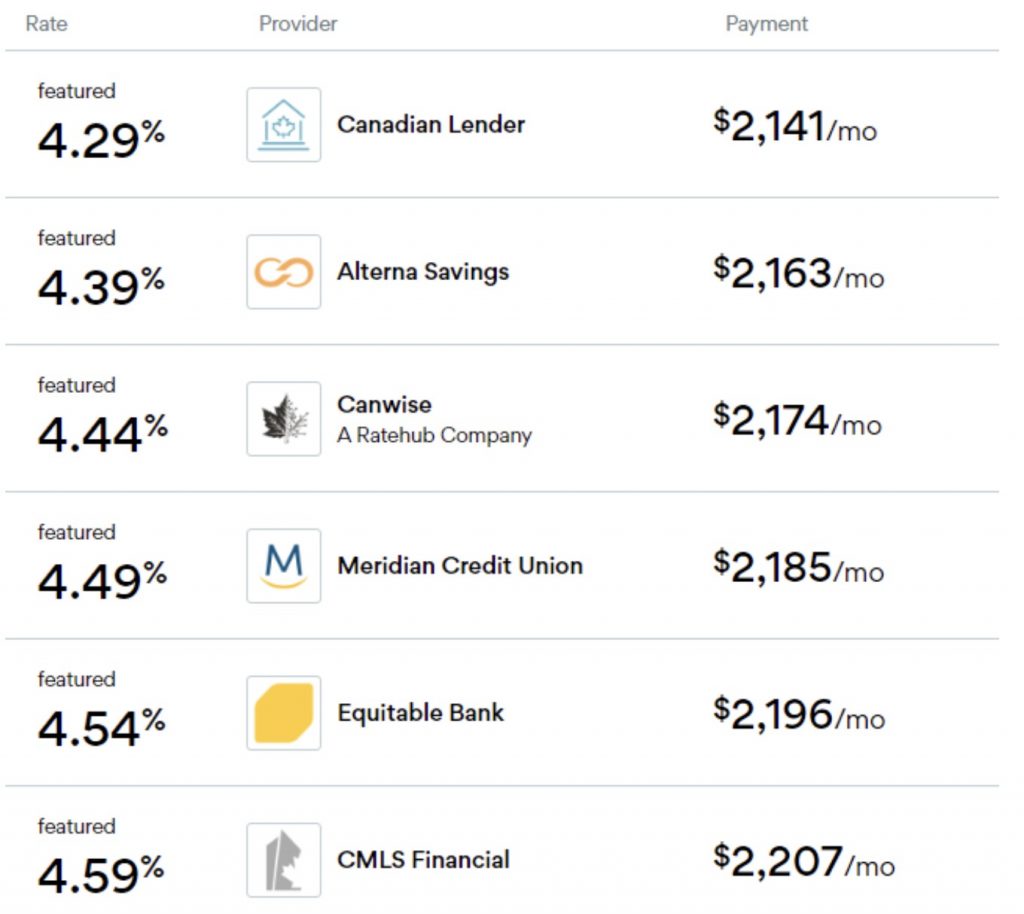Screen dimensions: 1024x914
Task: Click the $2,141/mo payment amount
Action: click(x=795, y=127)
